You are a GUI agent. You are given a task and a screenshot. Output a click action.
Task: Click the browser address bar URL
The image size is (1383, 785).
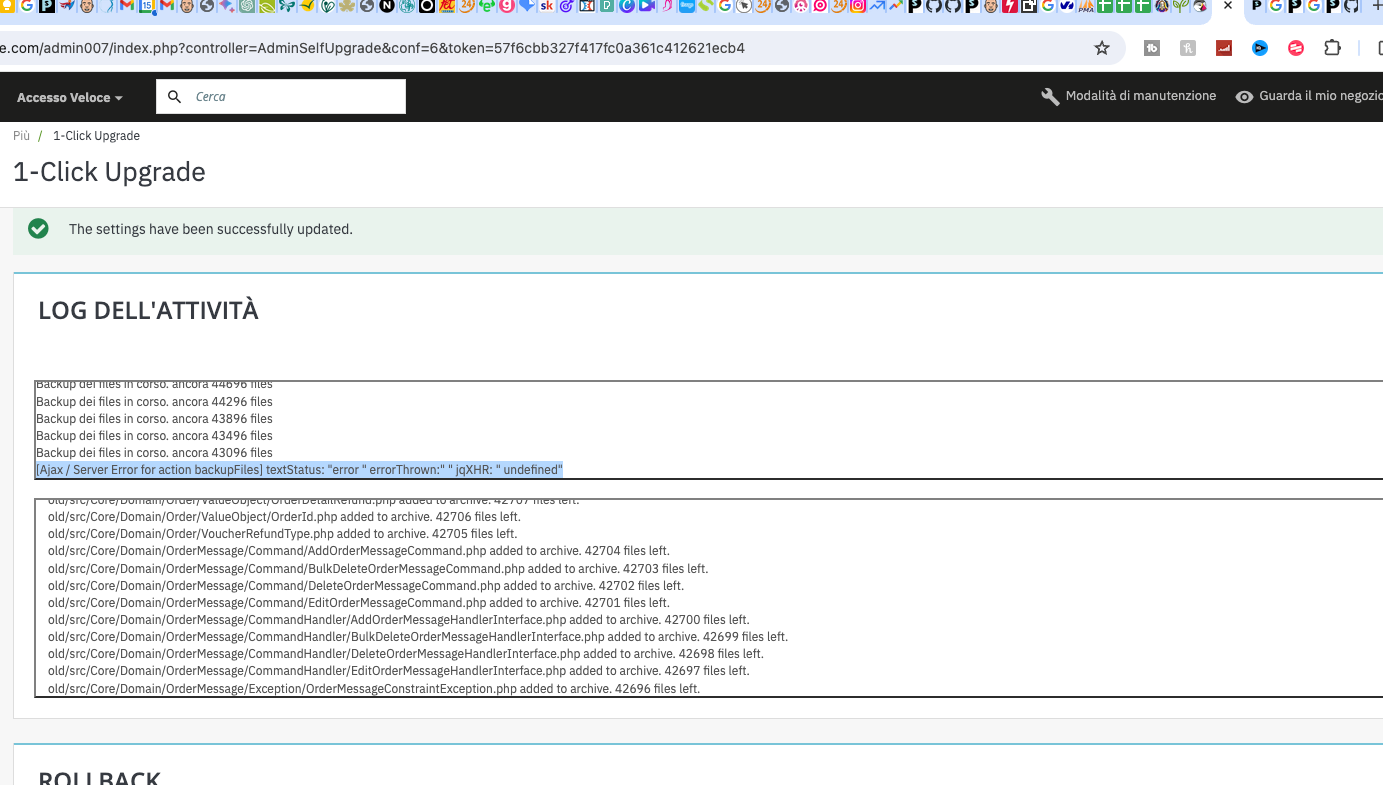372,48
